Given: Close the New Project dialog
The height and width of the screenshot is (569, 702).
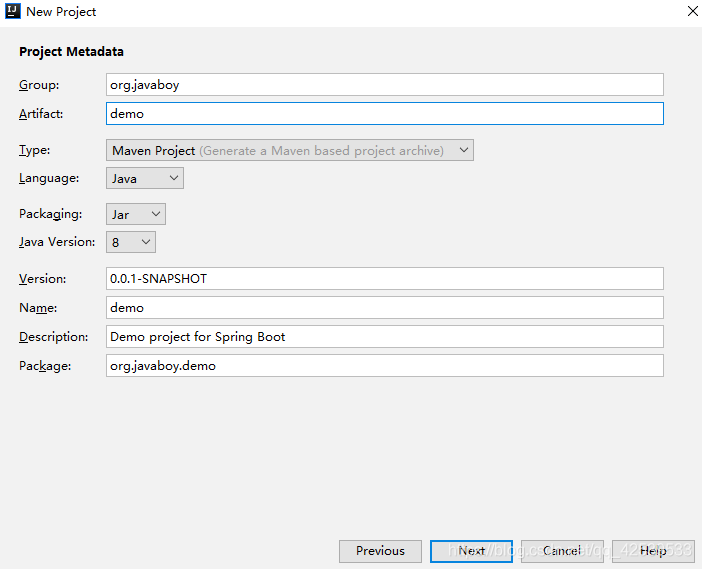Looking at the screenshot, I should click(x=692, y=11).
